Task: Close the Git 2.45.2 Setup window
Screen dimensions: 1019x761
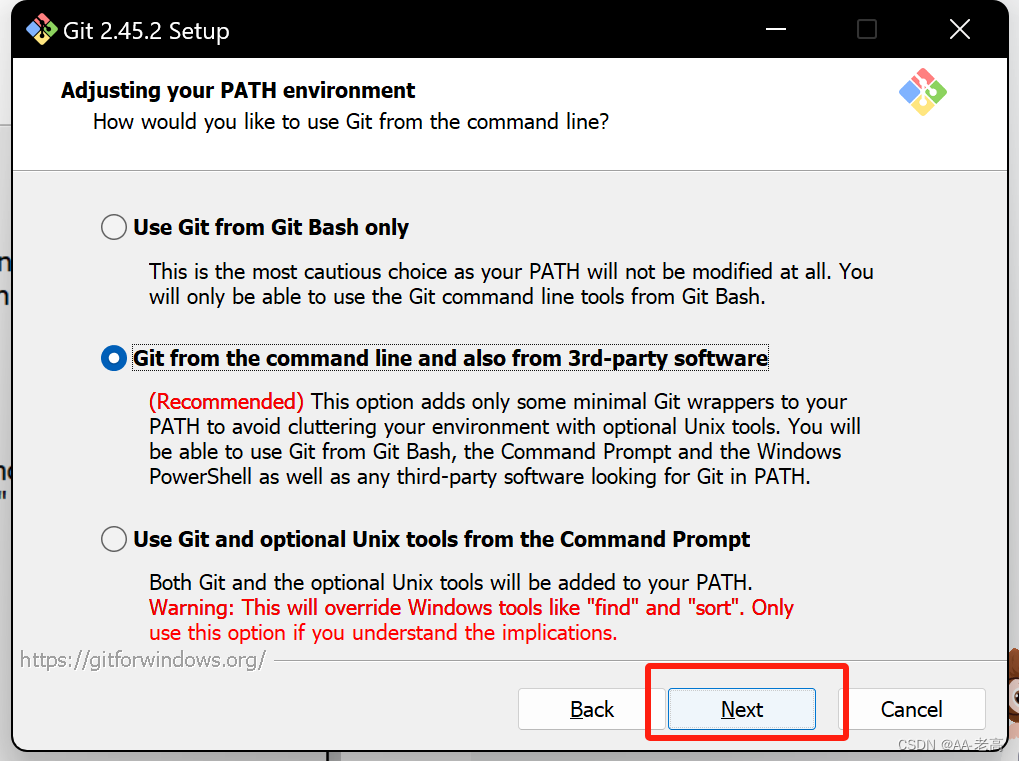Action: pyautogui.click(x=960, y=29)
